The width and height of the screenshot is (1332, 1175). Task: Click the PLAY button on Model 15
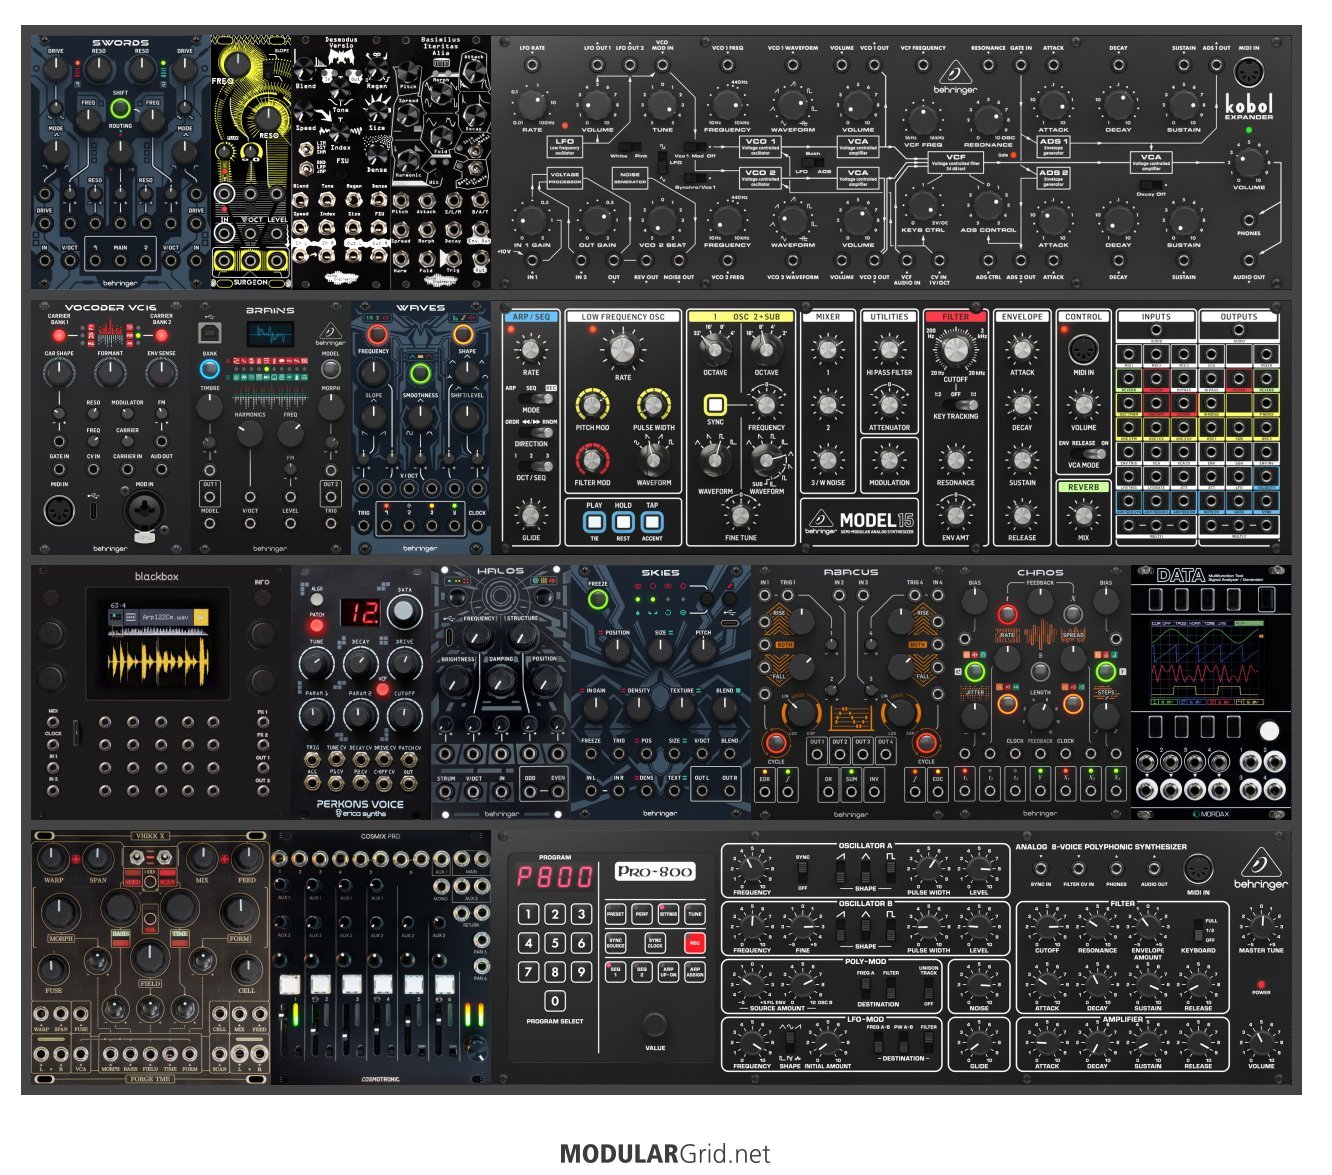click(x=595, y=521)
